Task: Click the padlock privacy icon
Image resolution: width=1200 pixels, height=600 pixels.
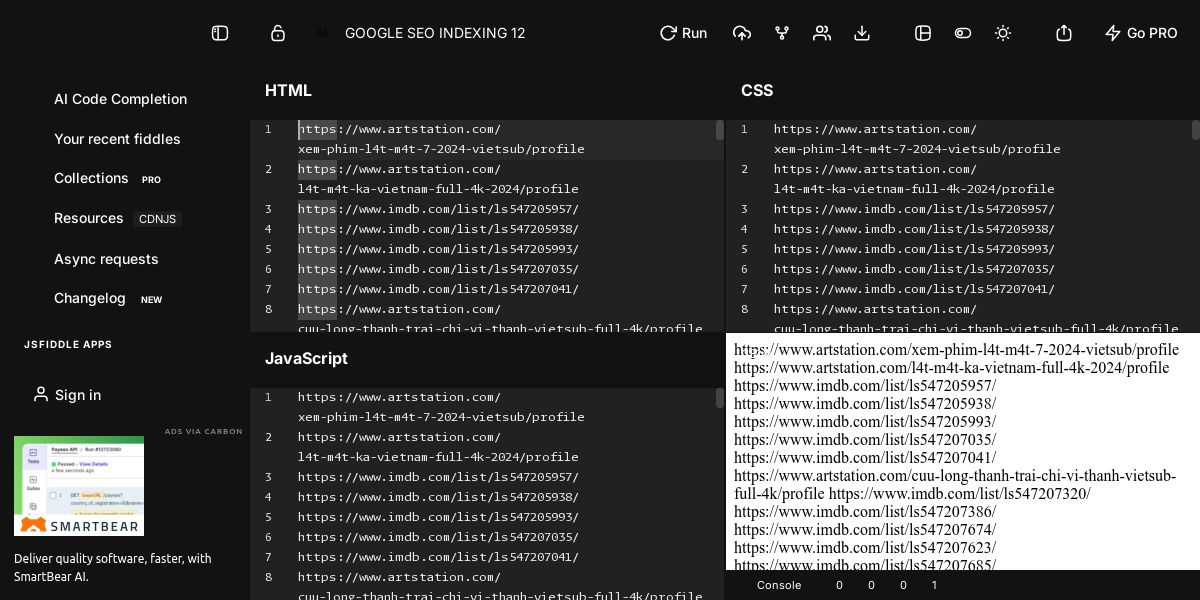Action: click(278, 33)
